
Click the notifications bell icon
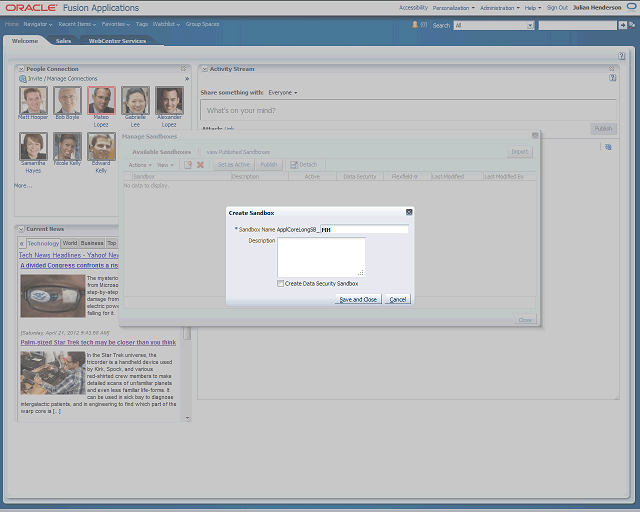point(415,25)
